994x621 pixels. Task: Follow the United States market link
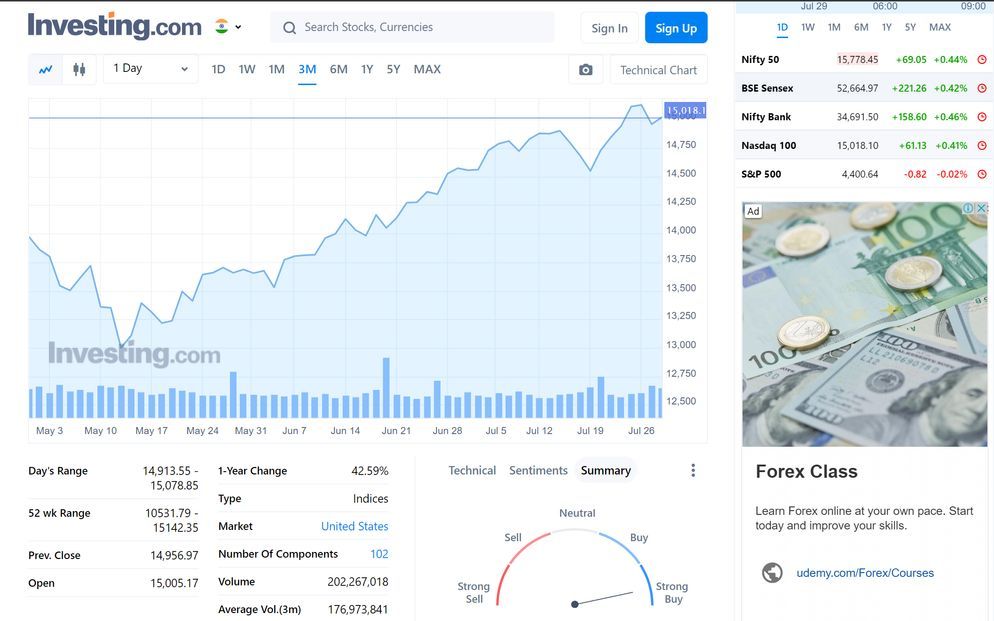[354, 526]
